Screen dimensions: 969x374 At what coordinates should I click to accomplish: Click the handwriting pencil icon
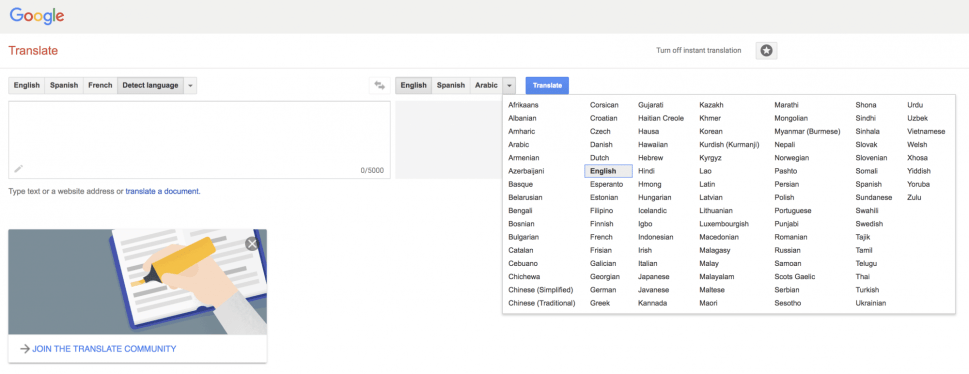point(19,168)
